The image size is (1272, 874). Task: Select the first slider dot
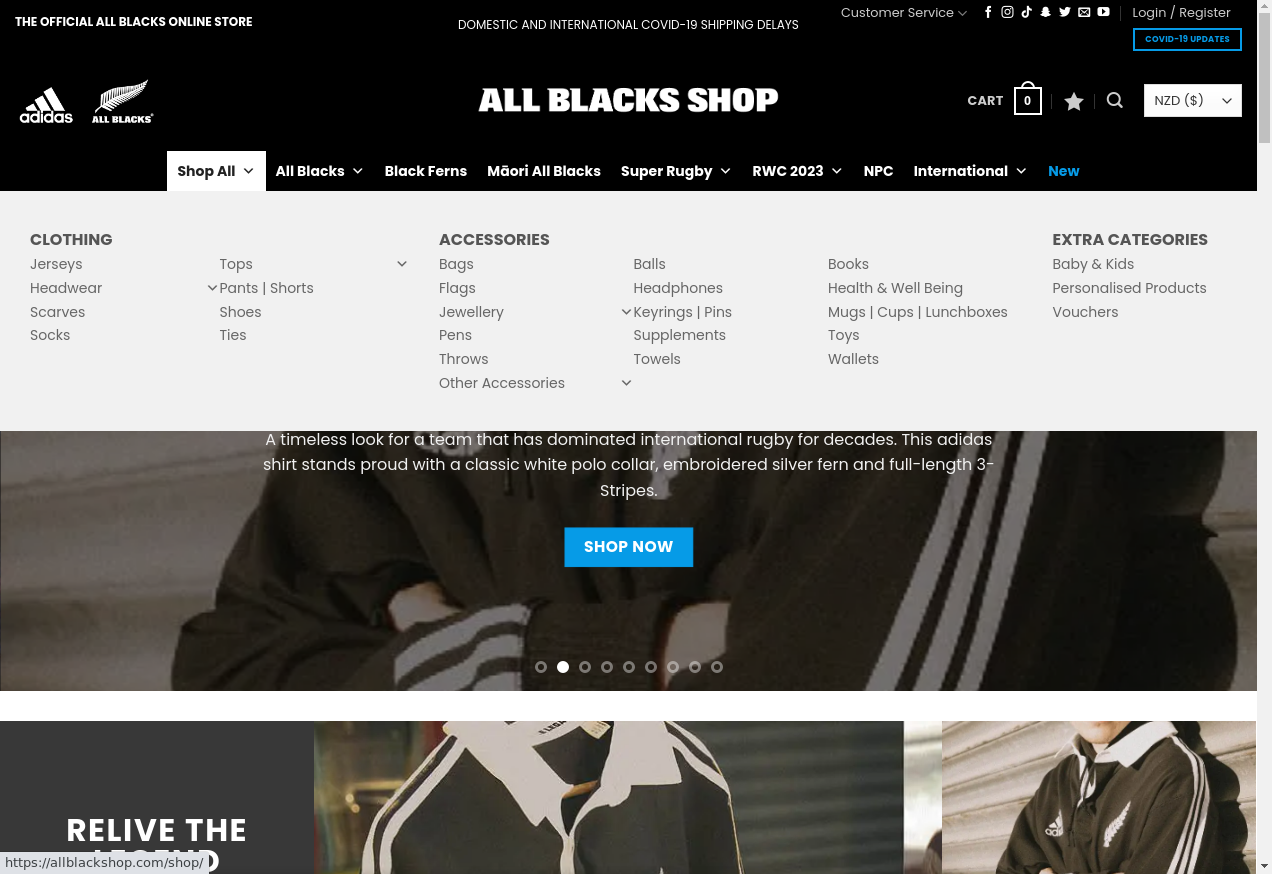click(541, 667)
